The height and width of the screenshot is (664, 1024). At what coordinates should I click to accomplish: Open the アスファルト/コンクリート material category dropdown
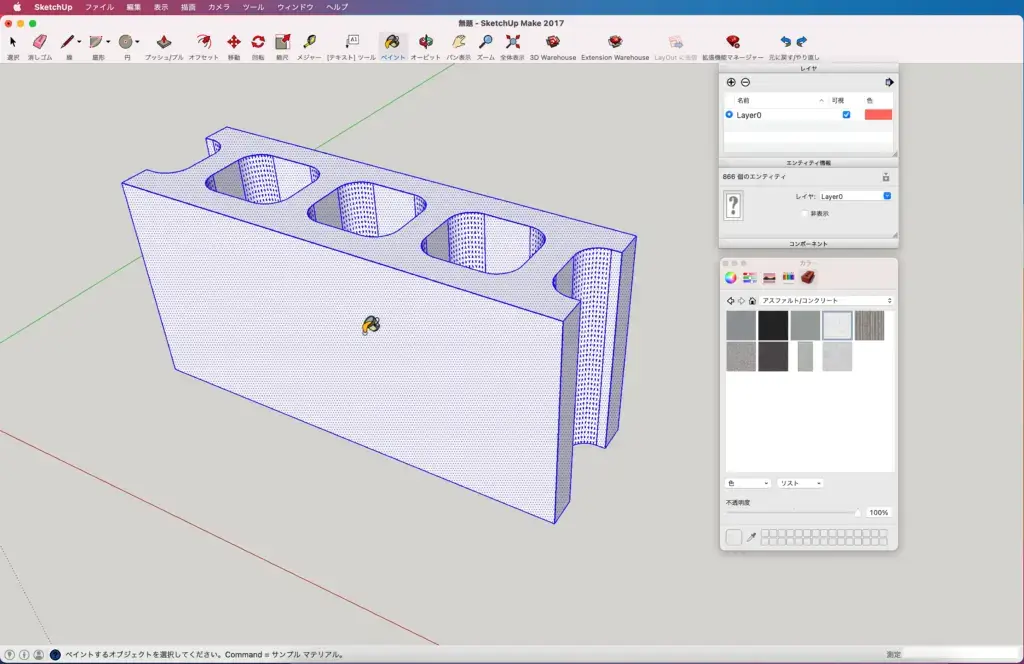point(826,301)
